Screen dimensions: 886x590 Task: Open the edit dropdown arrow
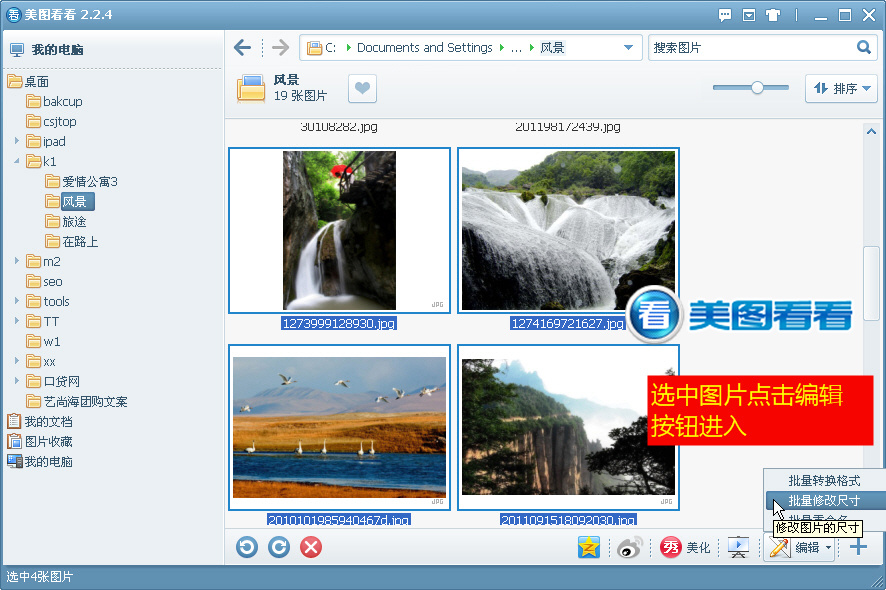click(x=828, y=548)
